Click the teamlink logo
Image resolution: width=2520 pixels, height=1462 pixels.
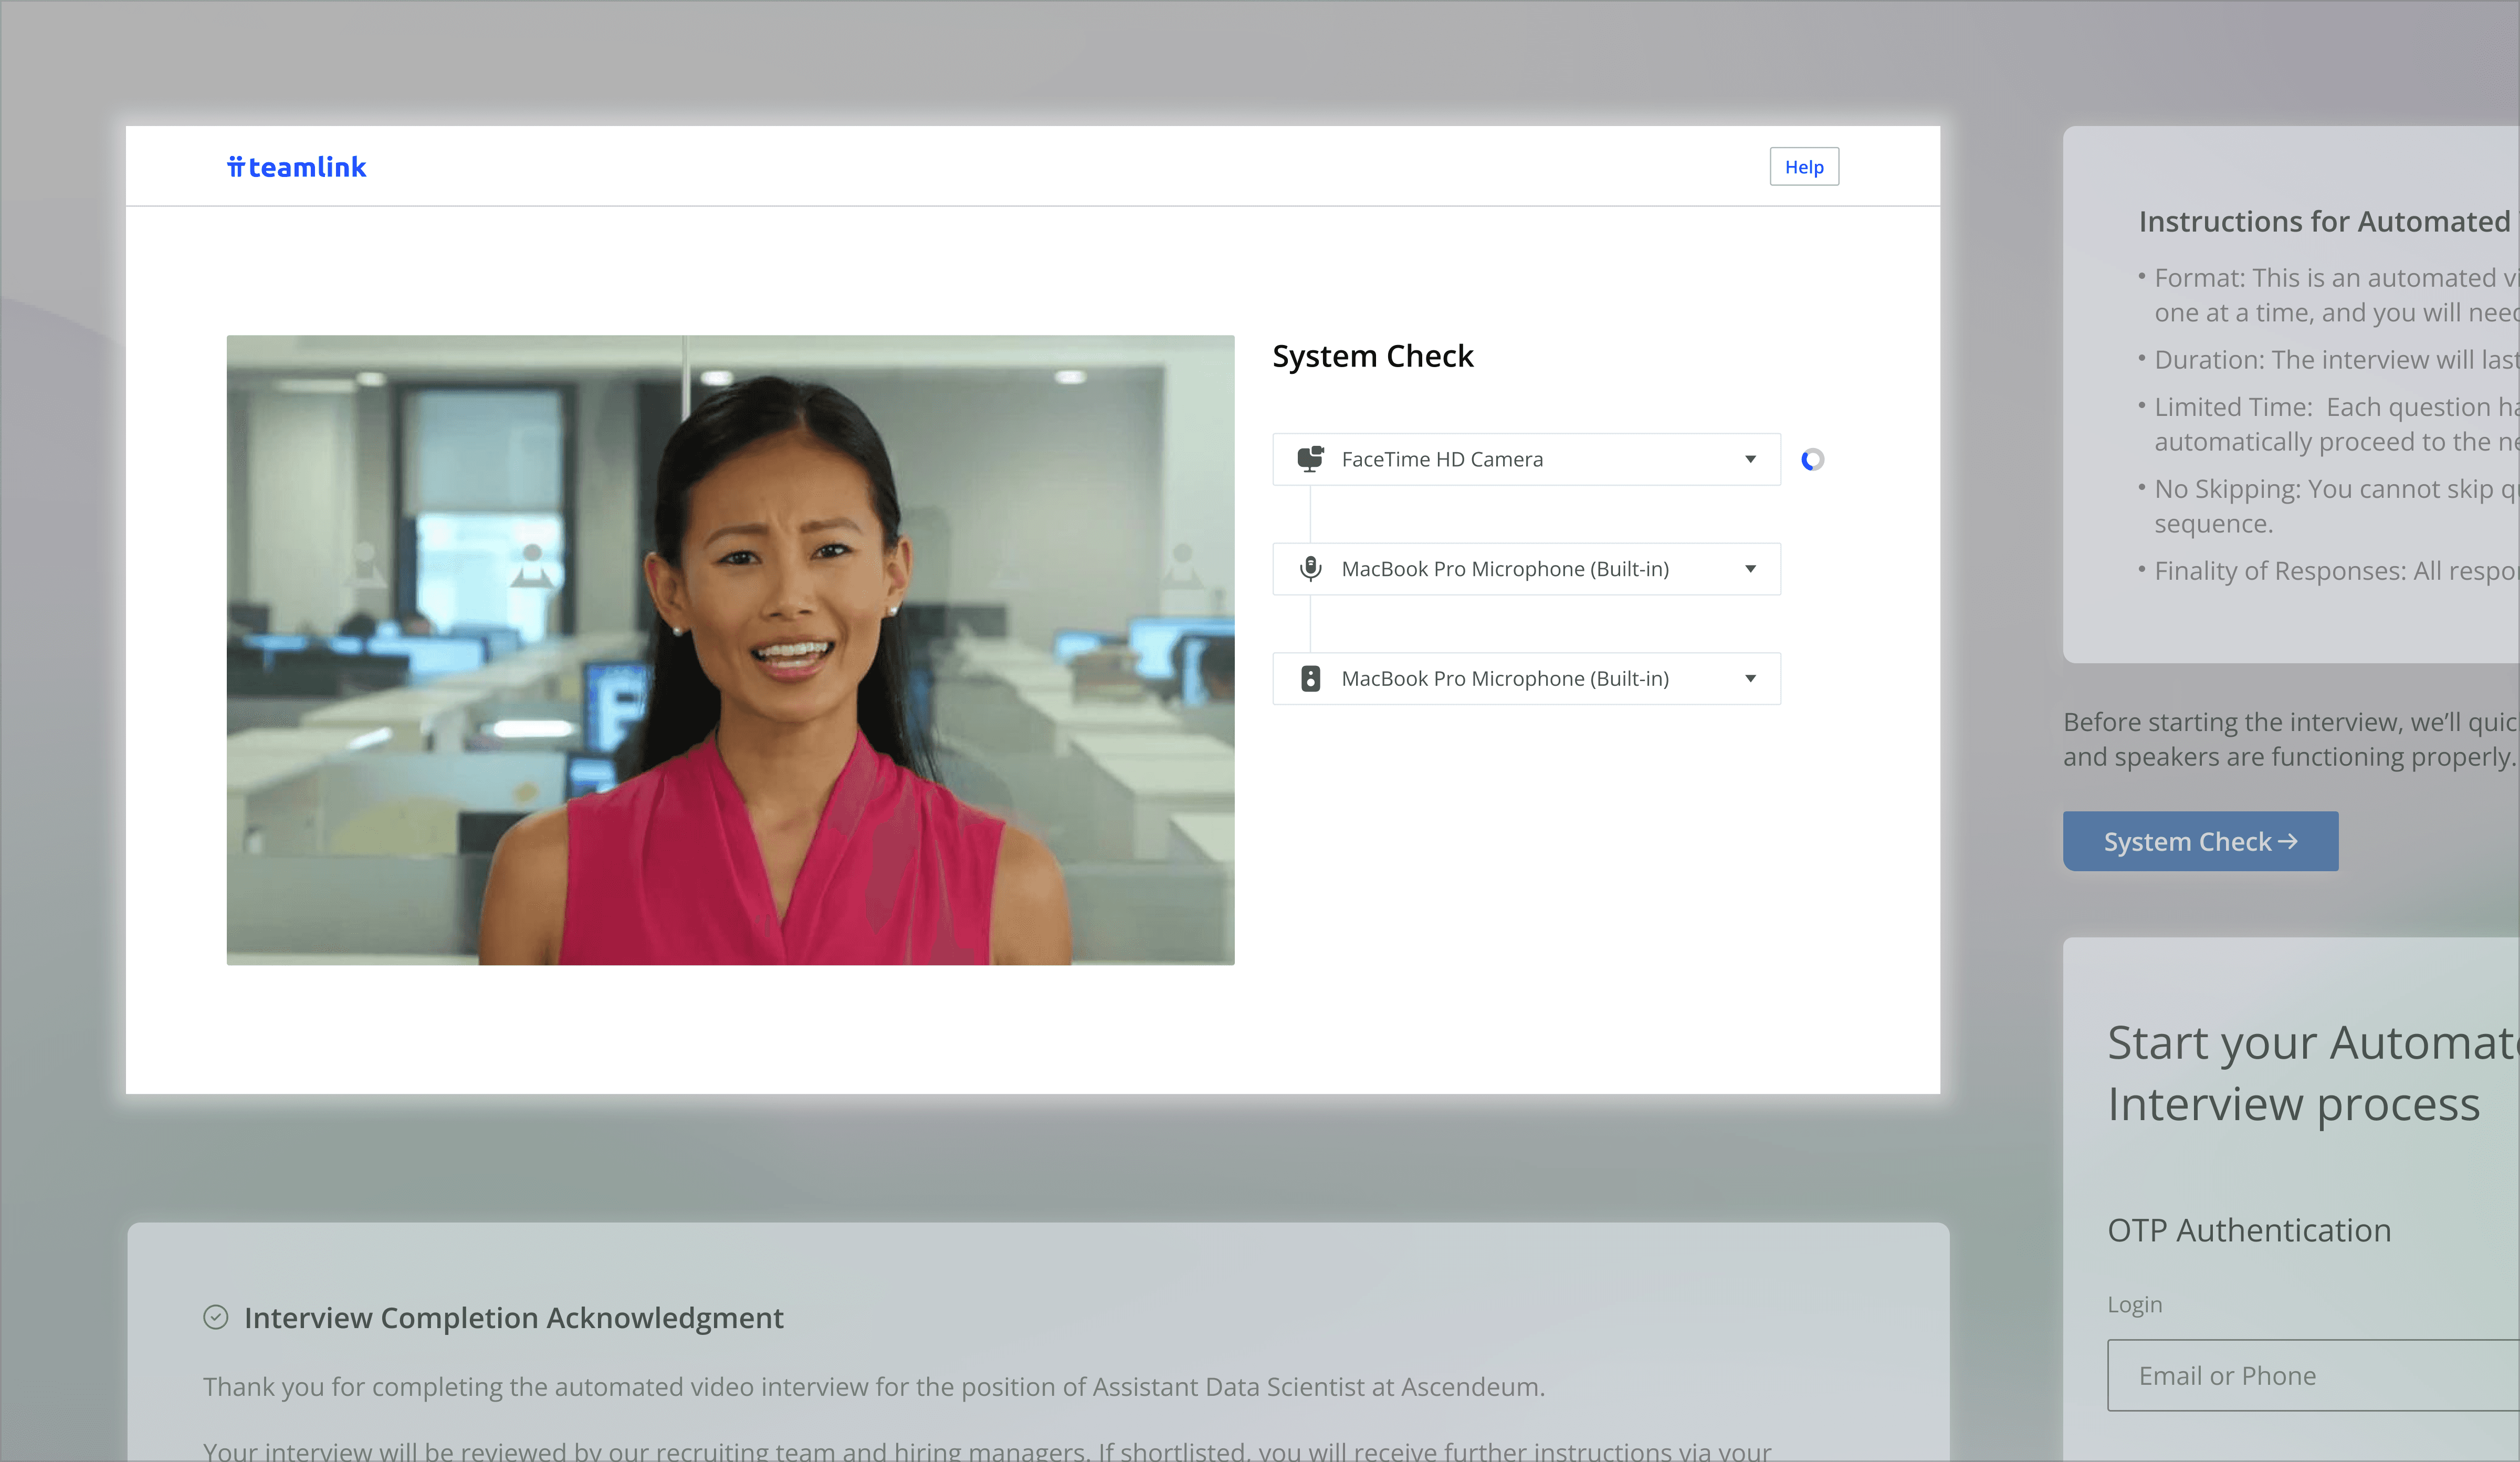coord(296,167)
